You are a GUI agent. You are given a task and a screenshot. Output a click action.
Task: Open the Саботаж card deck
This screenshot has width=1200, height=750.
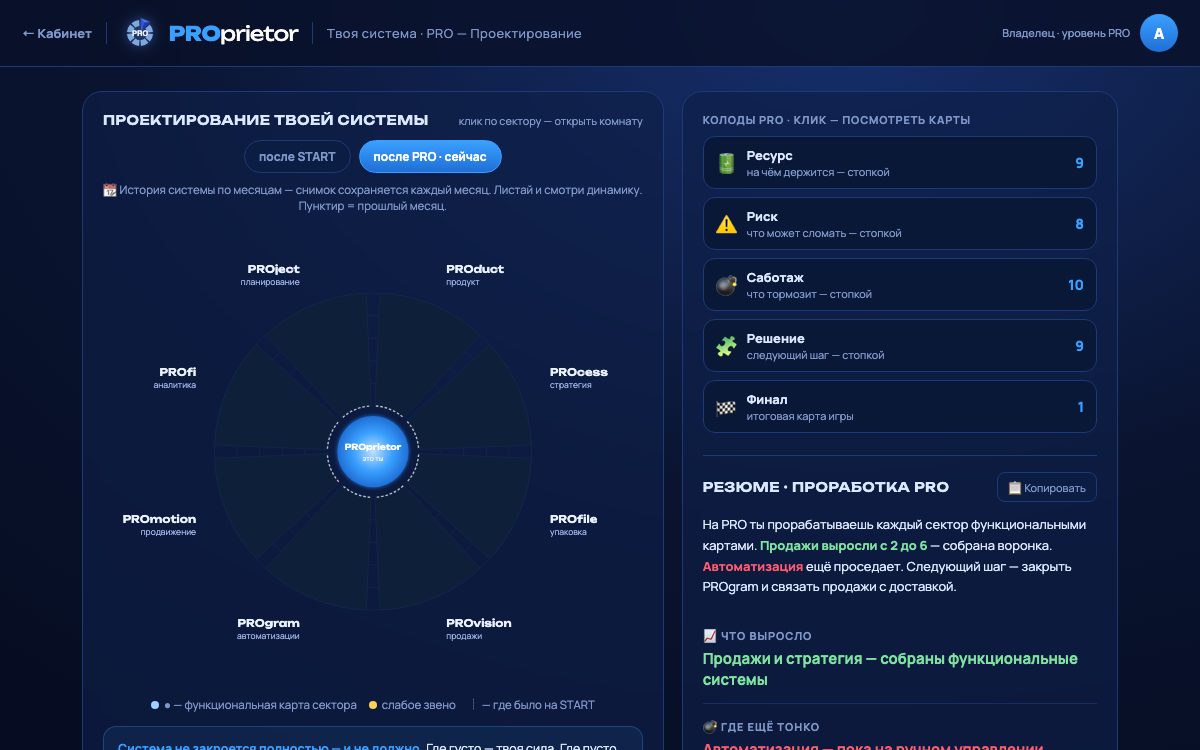pos(900,285)
